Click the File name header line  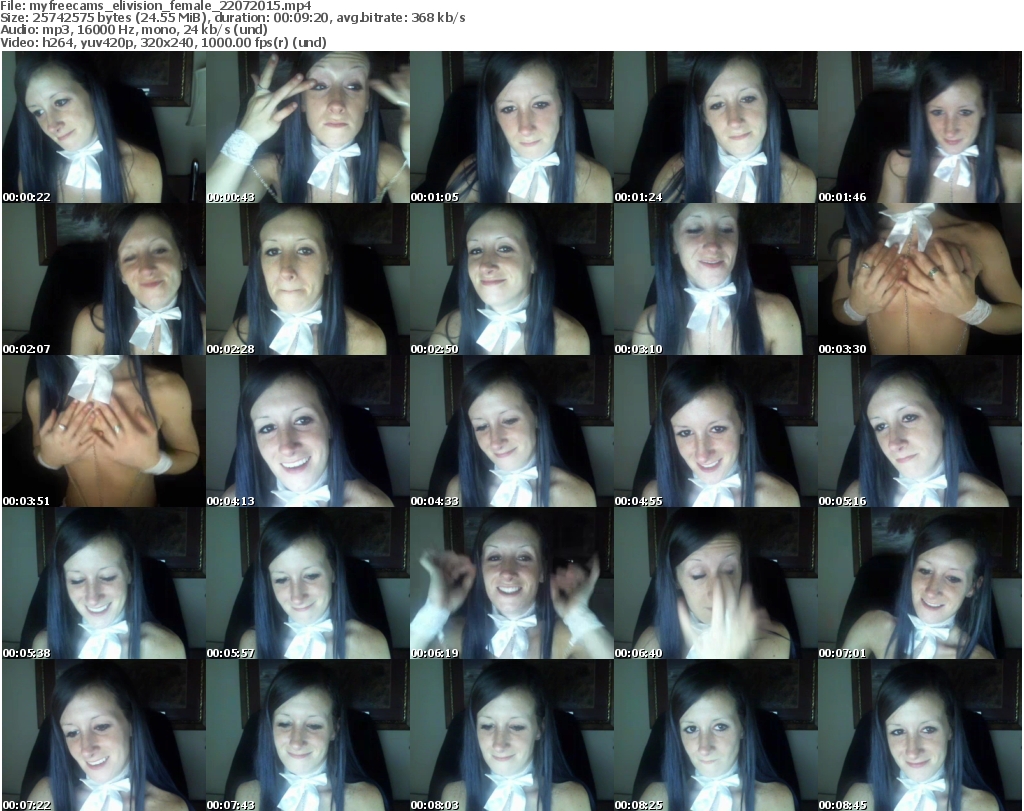[156, 6]
